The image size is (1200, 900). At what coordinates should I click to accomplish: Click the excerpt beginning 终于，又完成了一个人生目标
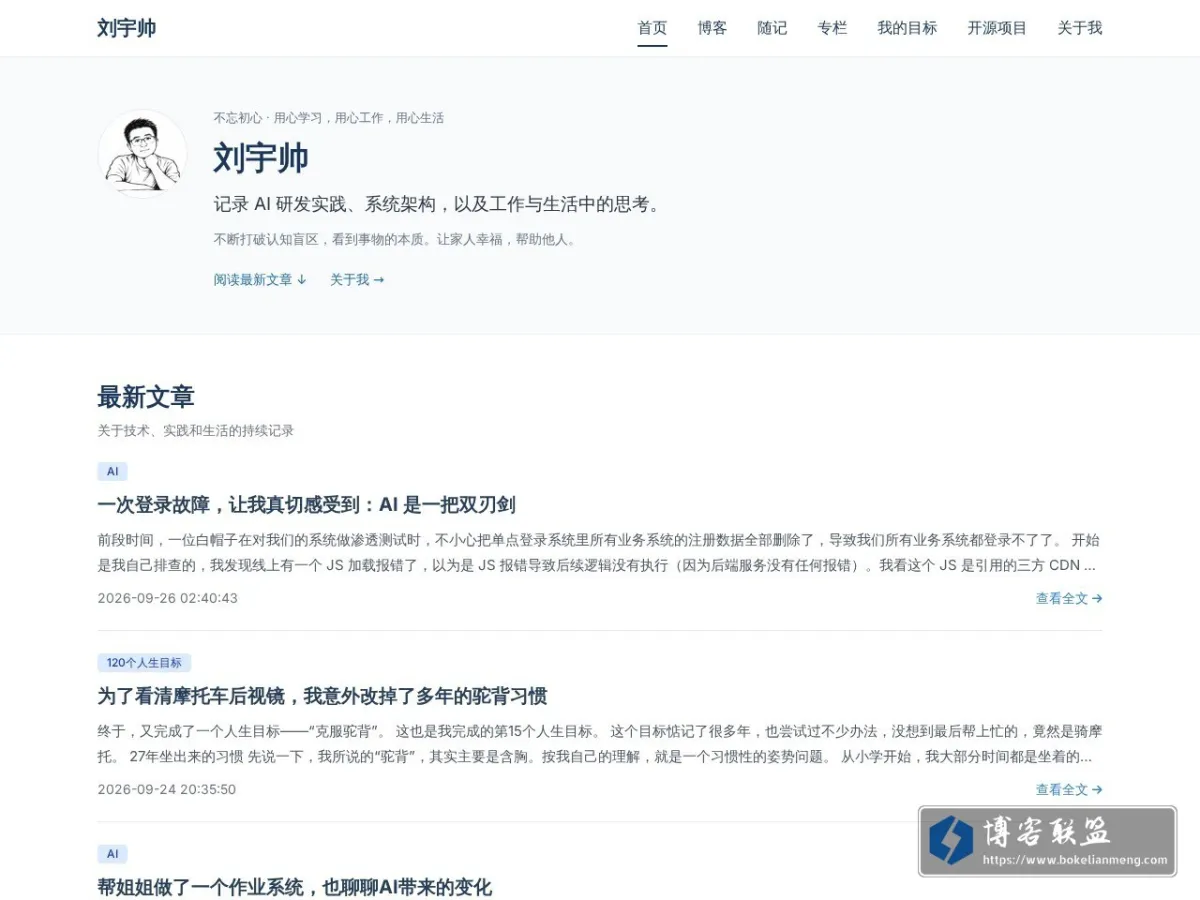(x=598, y=744)
